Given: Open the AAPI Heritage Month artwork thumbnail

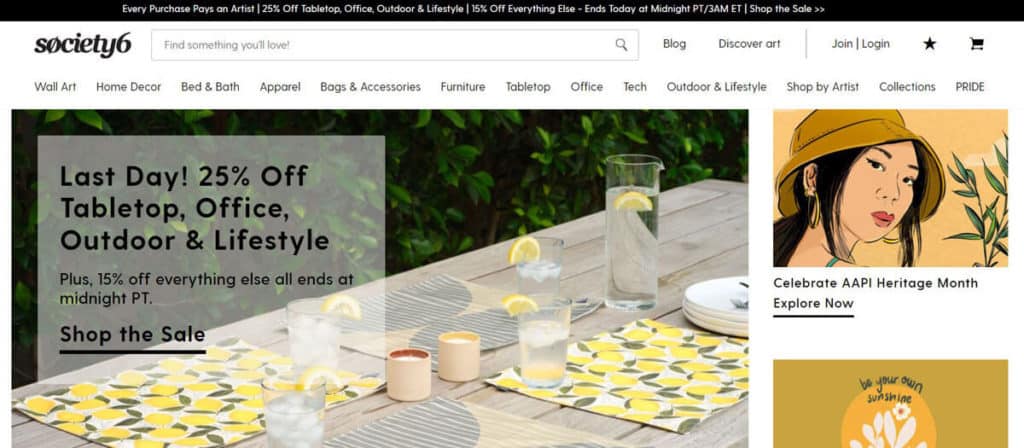Looking at the screenshot, I should (x=890, y=188).
